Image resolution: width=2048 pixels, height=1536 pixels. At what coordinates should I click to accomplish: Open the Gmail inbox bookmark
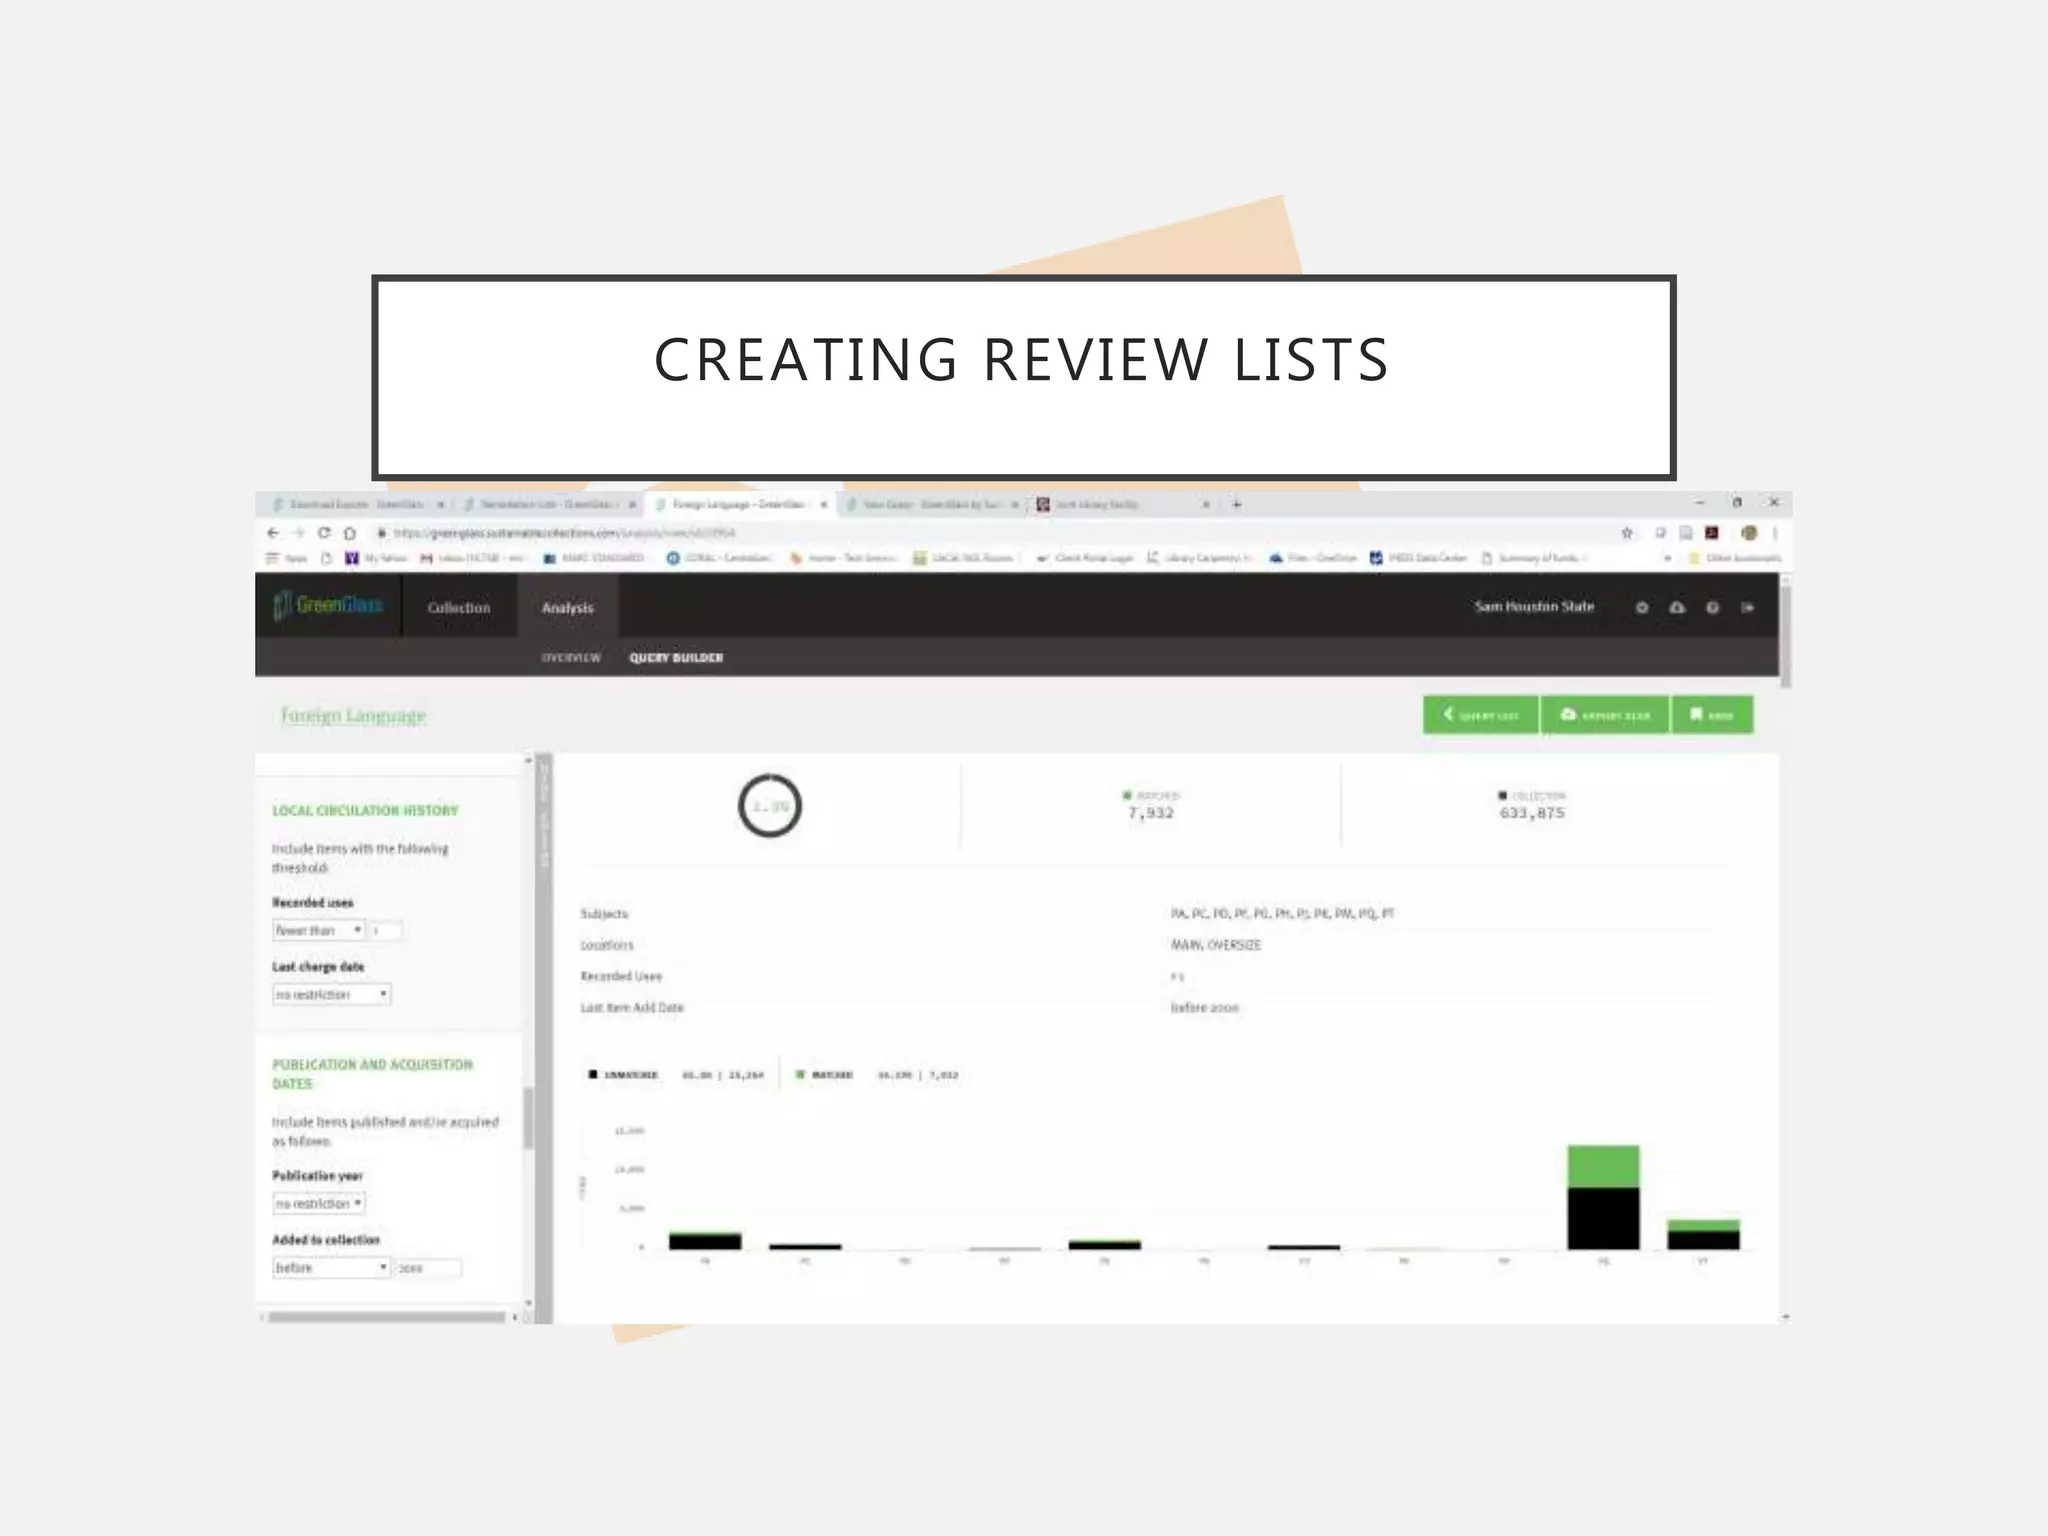tap(472, 558)
